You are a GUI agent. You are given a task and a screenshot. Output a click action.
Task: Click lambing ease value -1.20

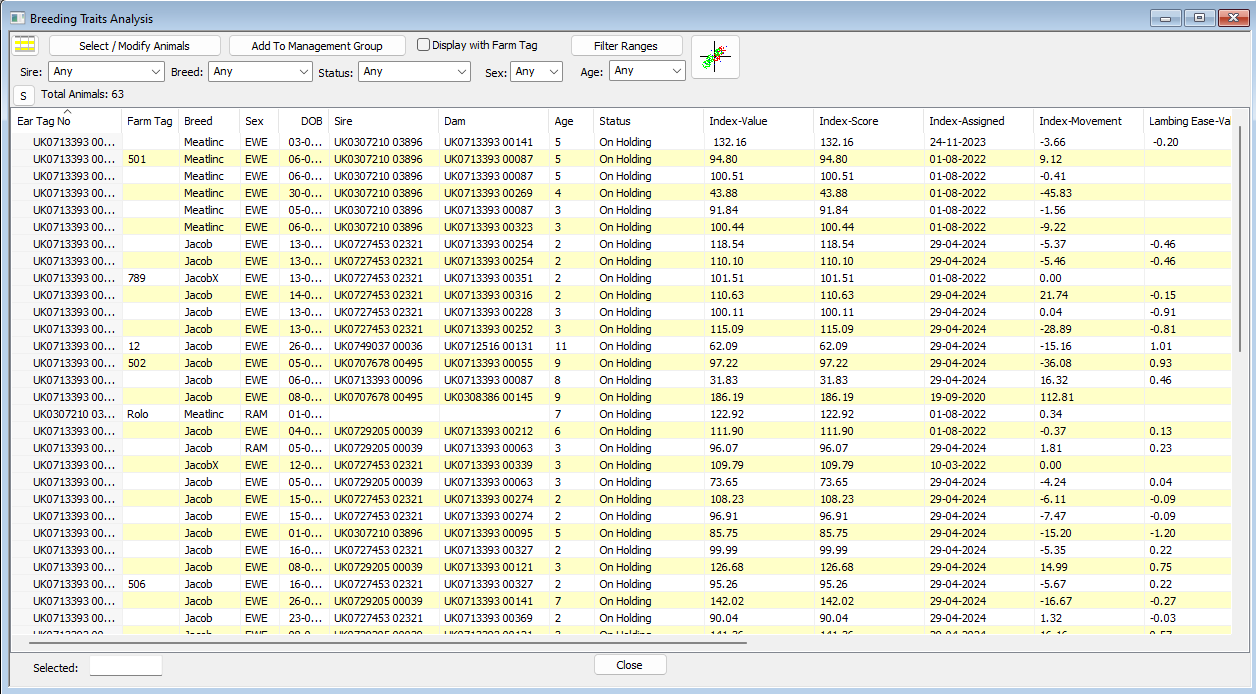[1187, 533]
